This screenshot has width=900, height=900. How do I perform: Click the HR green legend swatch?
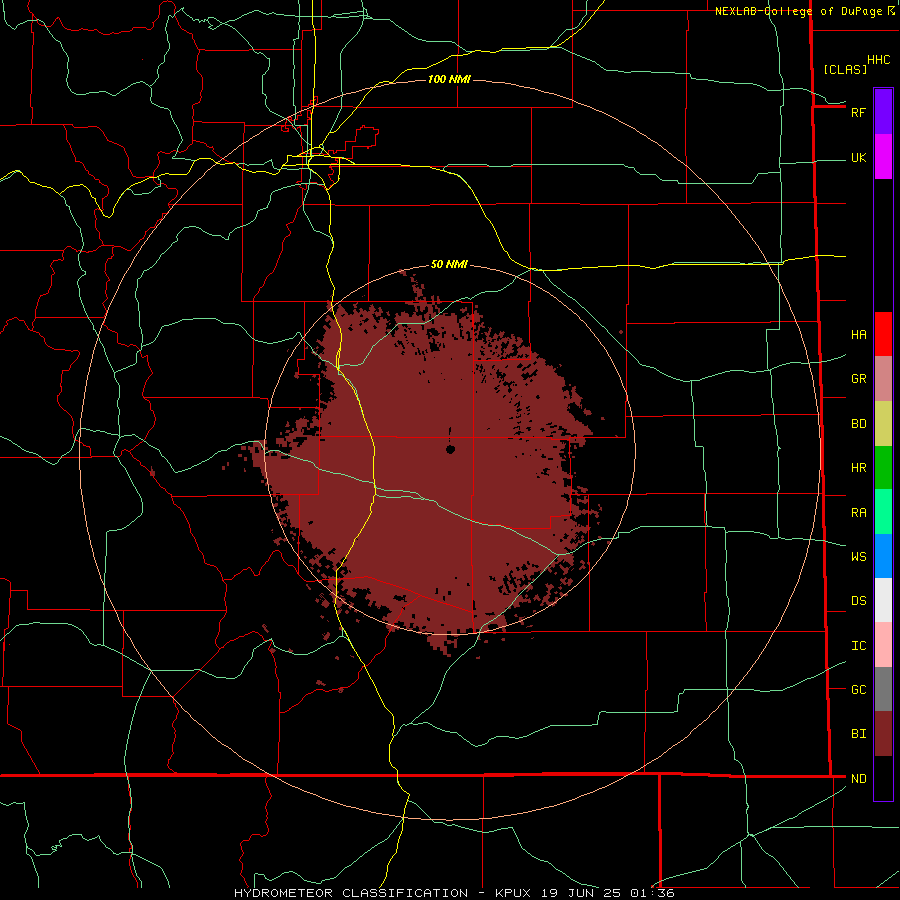883,468
